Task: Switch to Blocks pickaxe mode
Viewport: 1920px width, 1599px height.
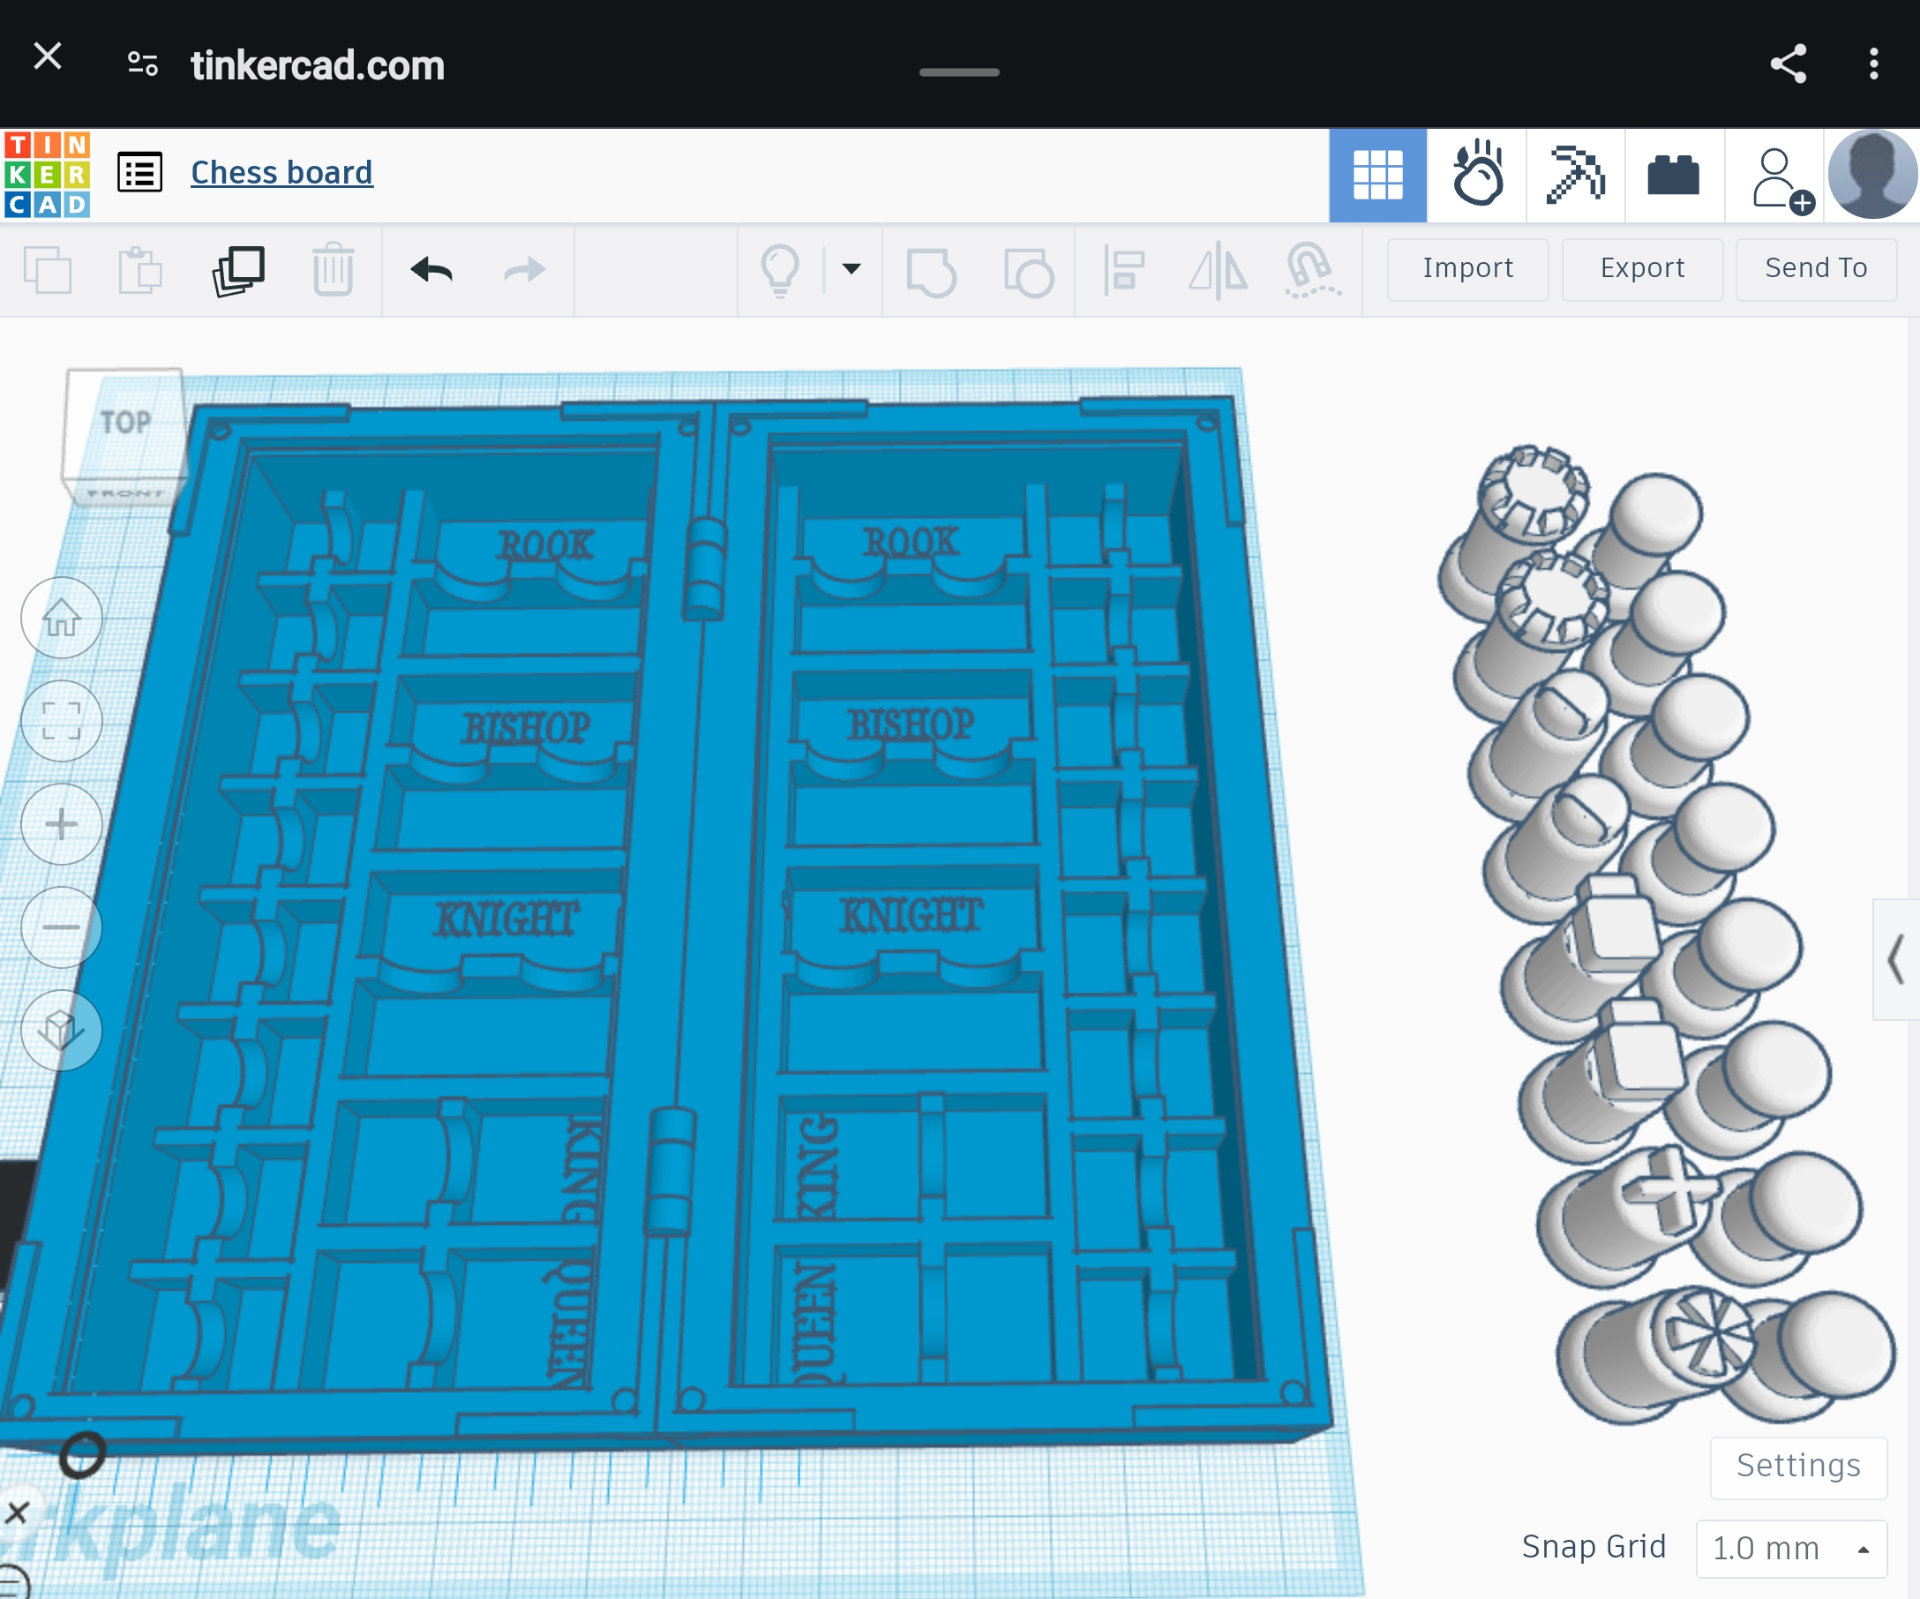Action: point(1575,175)
